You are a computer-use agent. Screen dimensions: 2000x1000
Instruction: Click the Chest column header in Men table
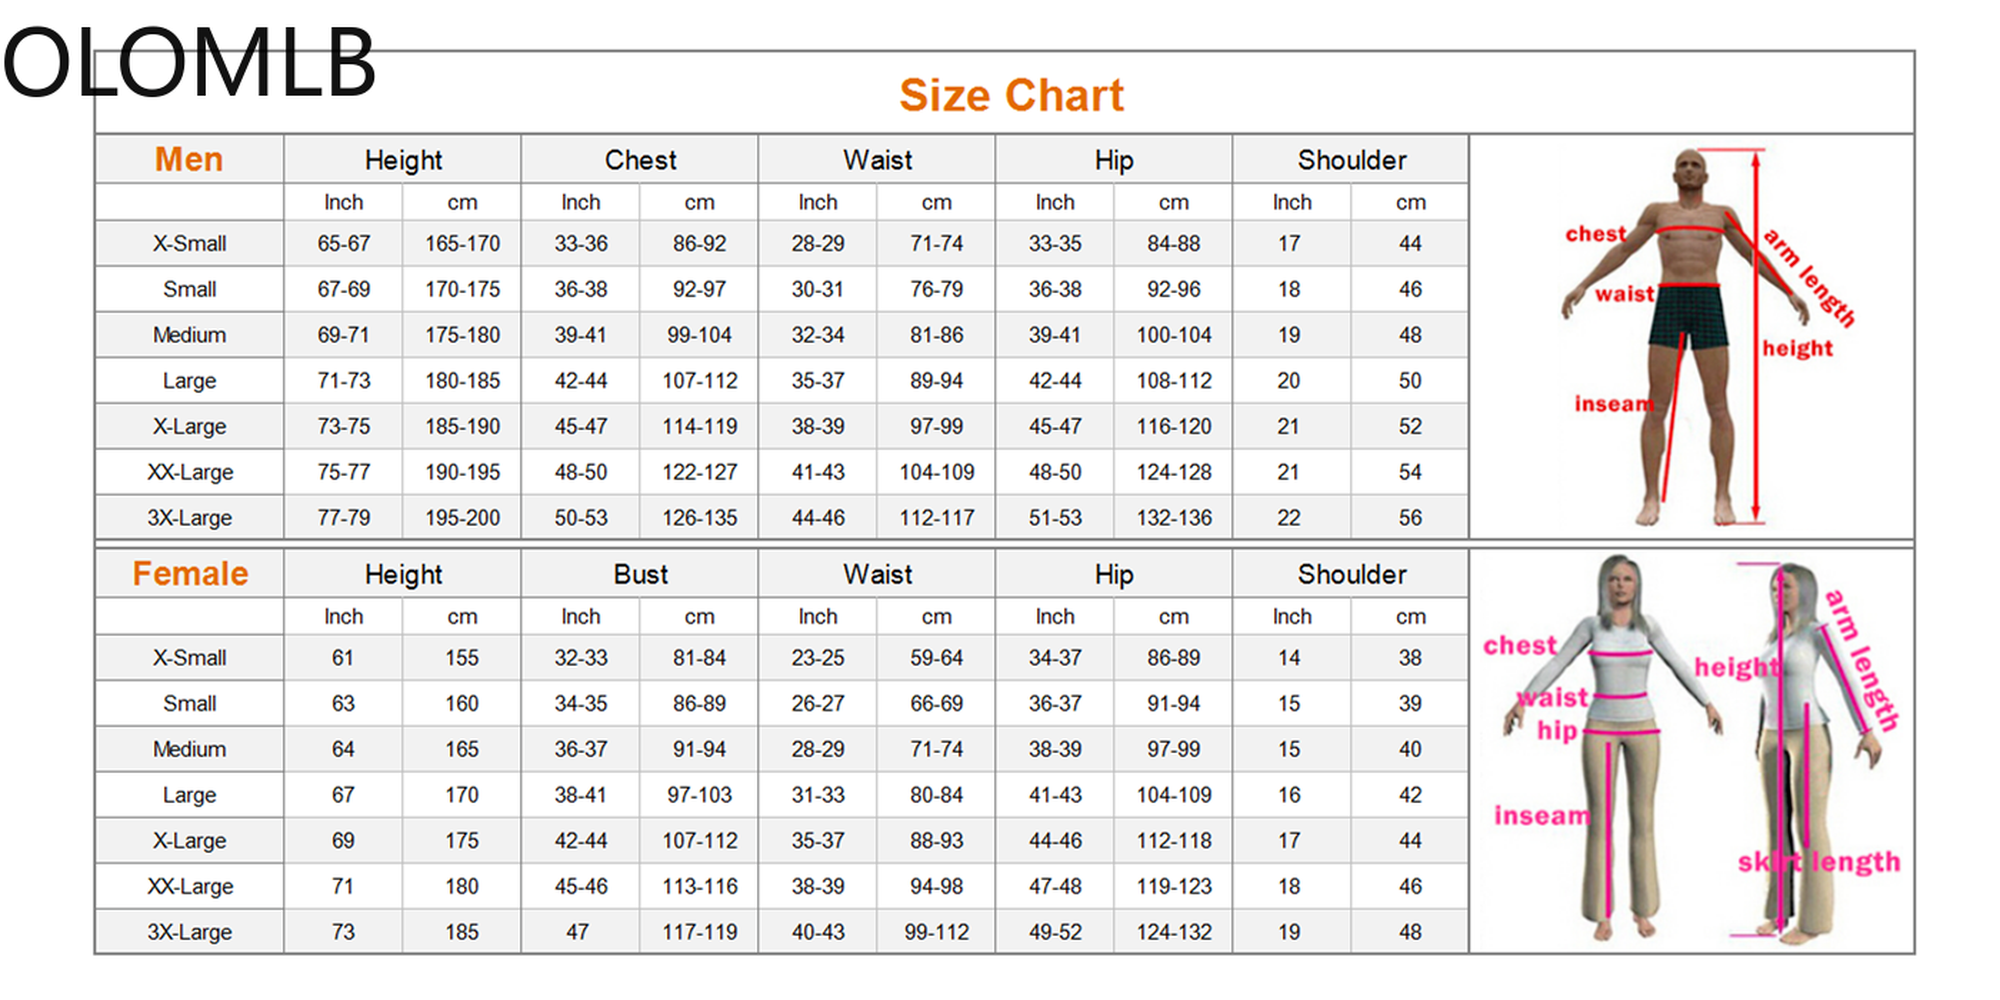coord(640,160)
